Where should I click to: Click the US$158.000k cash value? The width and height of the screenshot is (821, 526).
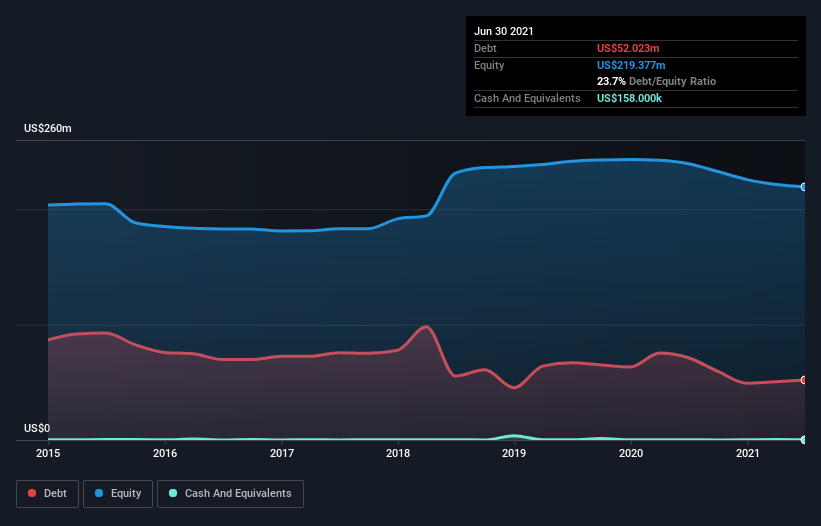[629, 98]
